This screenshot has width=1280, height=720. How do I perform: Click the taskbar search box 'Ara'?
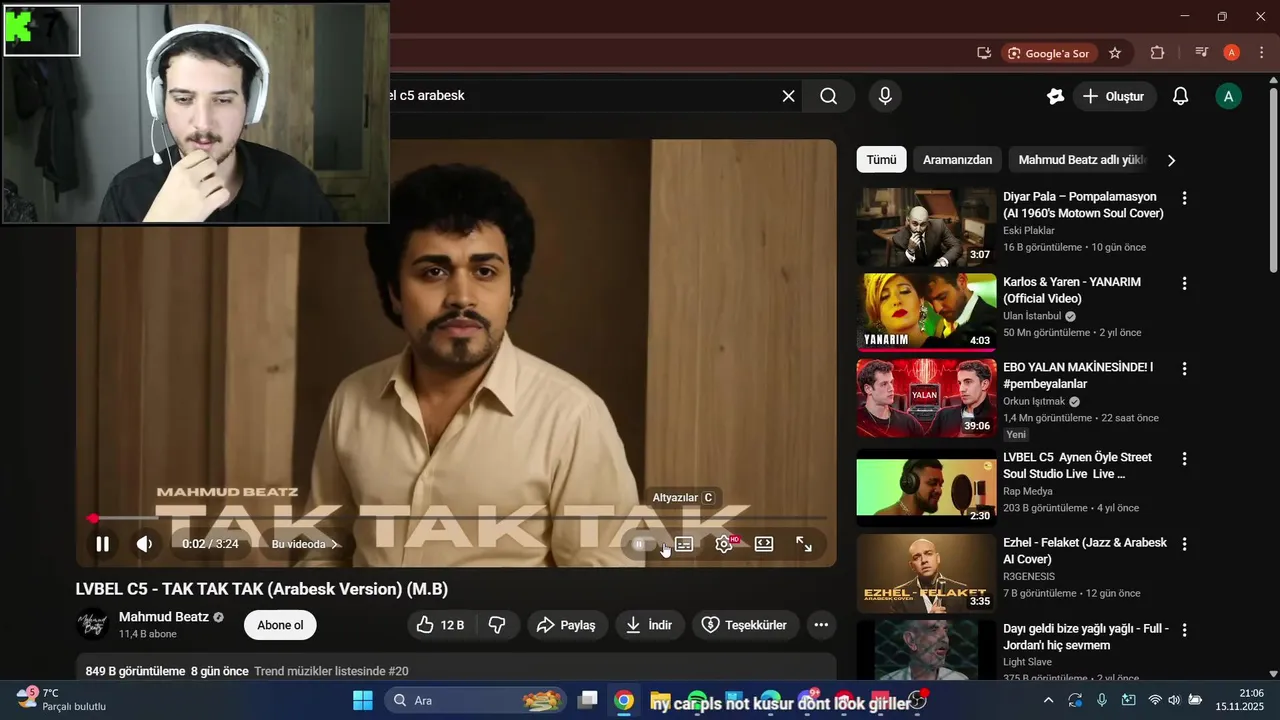click(477, 700)
